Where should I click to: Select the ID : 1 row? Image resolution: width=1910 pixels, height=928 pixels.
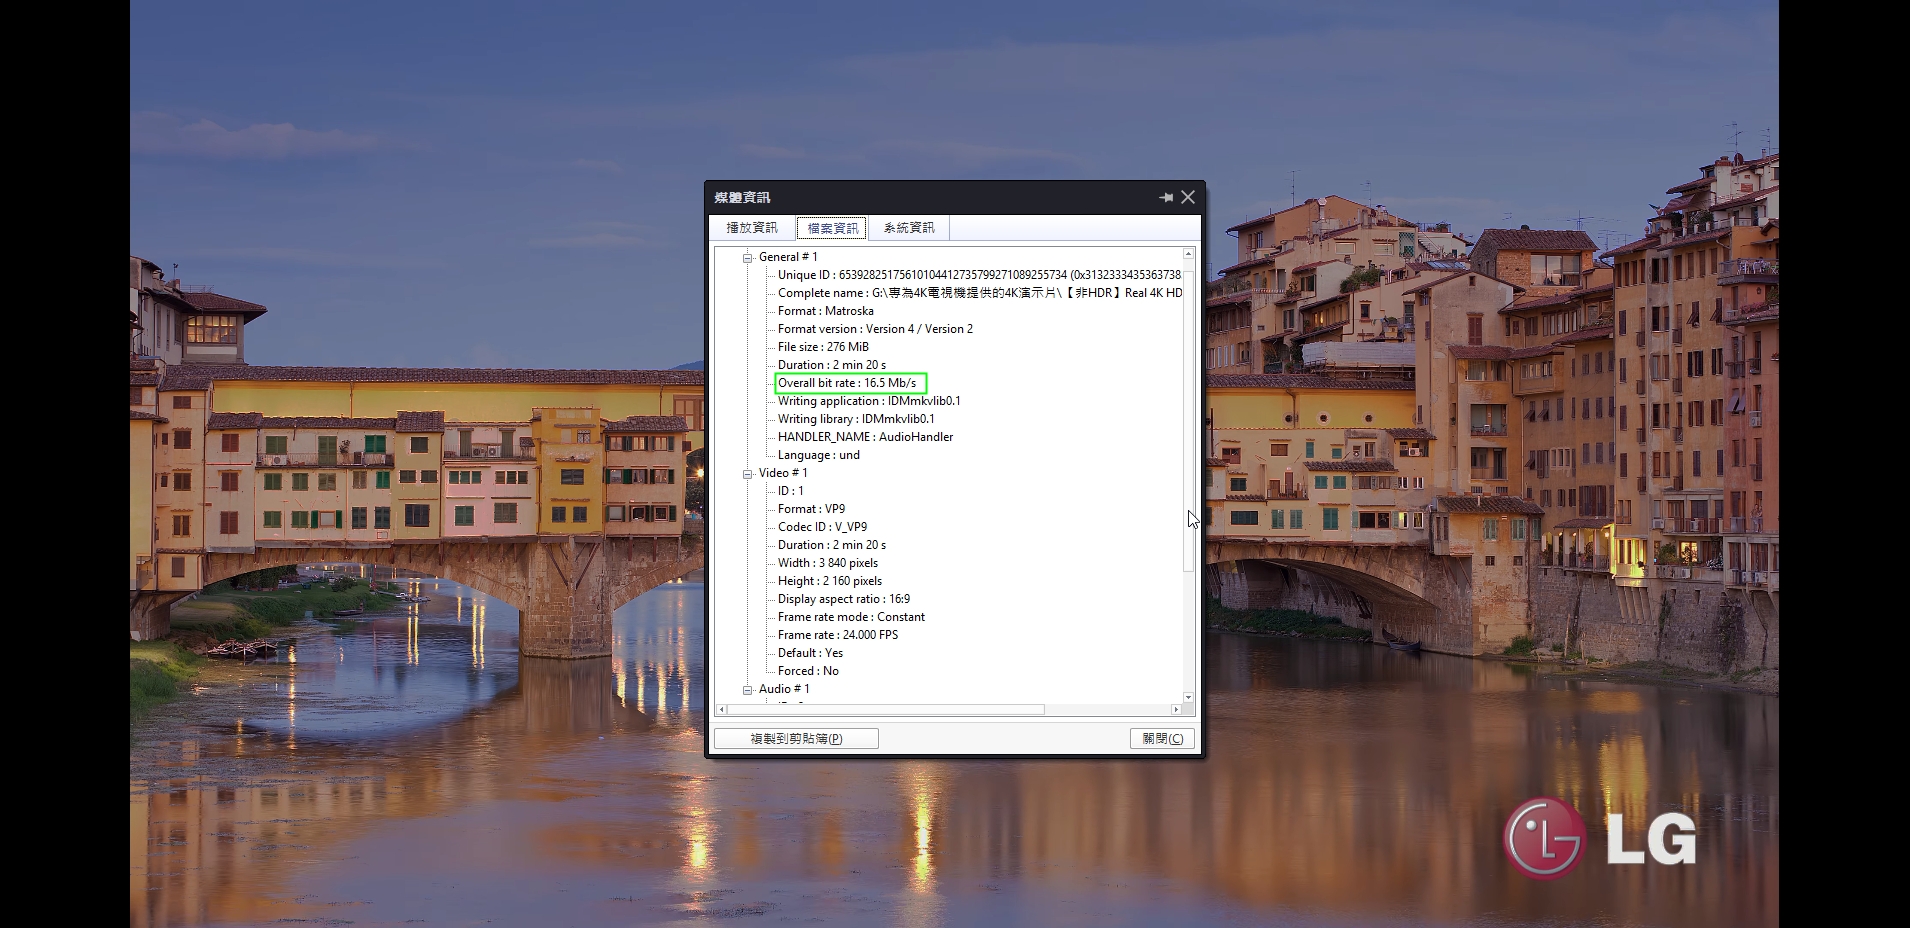point(791,491)
